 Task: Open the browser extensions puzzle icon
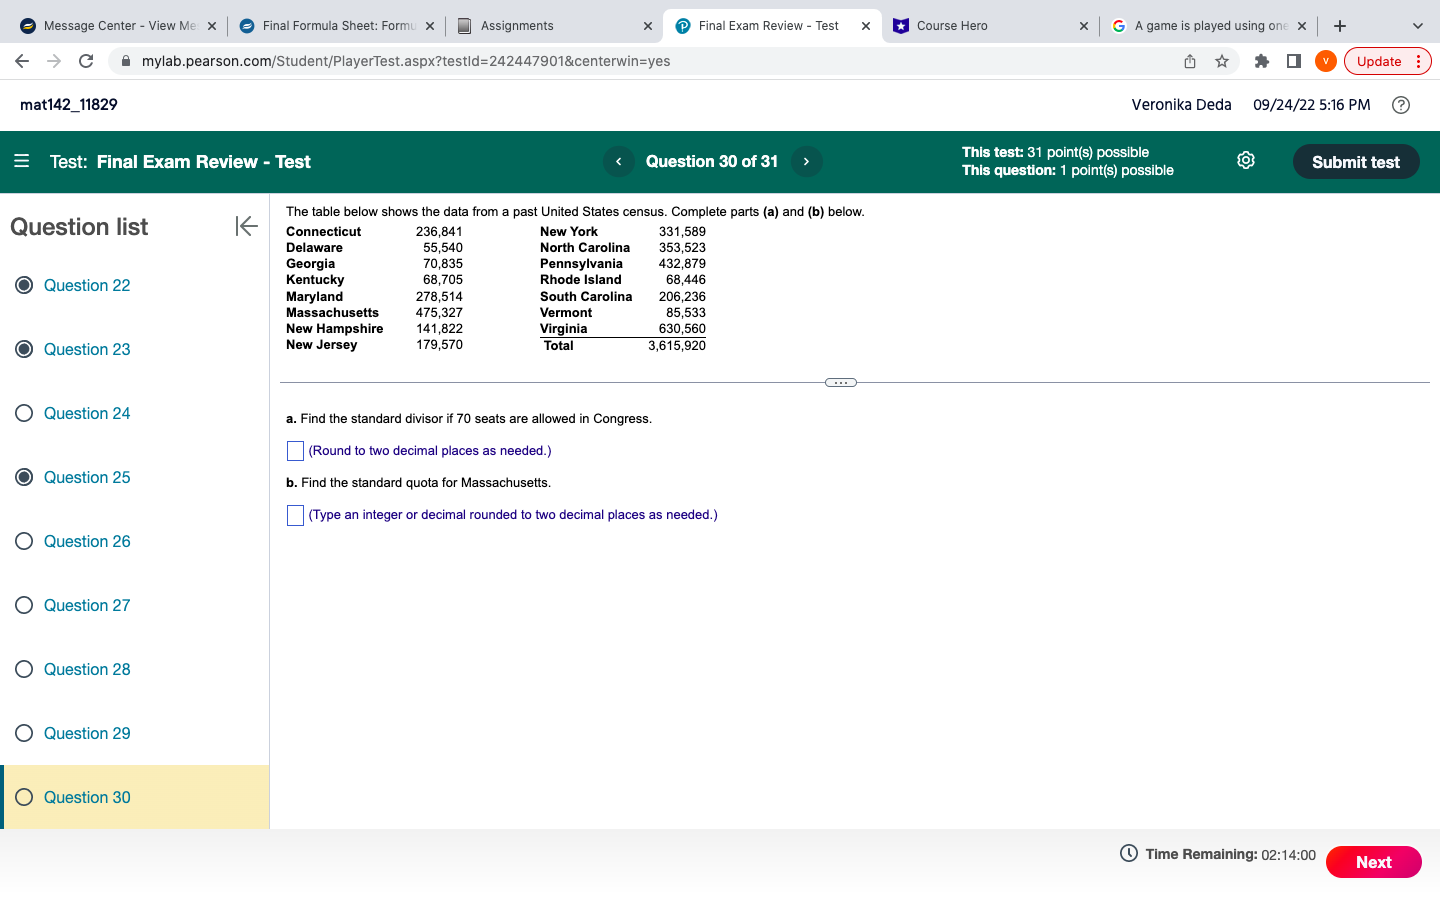pyautogui.click(x=1262, y=61)
